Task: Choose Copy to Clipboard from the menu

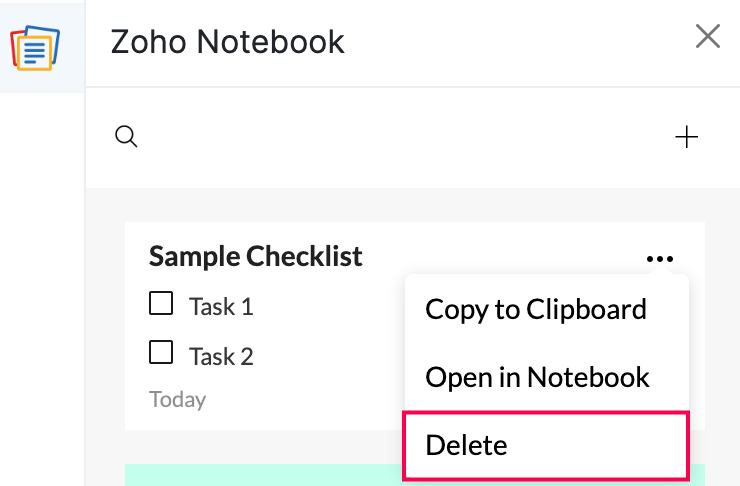Action: click(x=536, y=309)
